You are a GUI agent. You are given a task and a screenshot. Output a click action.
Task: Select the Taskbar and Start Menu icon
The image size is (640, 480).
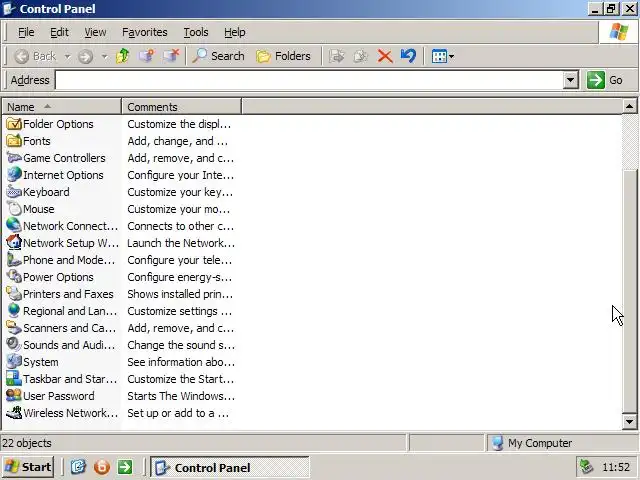[14, 379]
